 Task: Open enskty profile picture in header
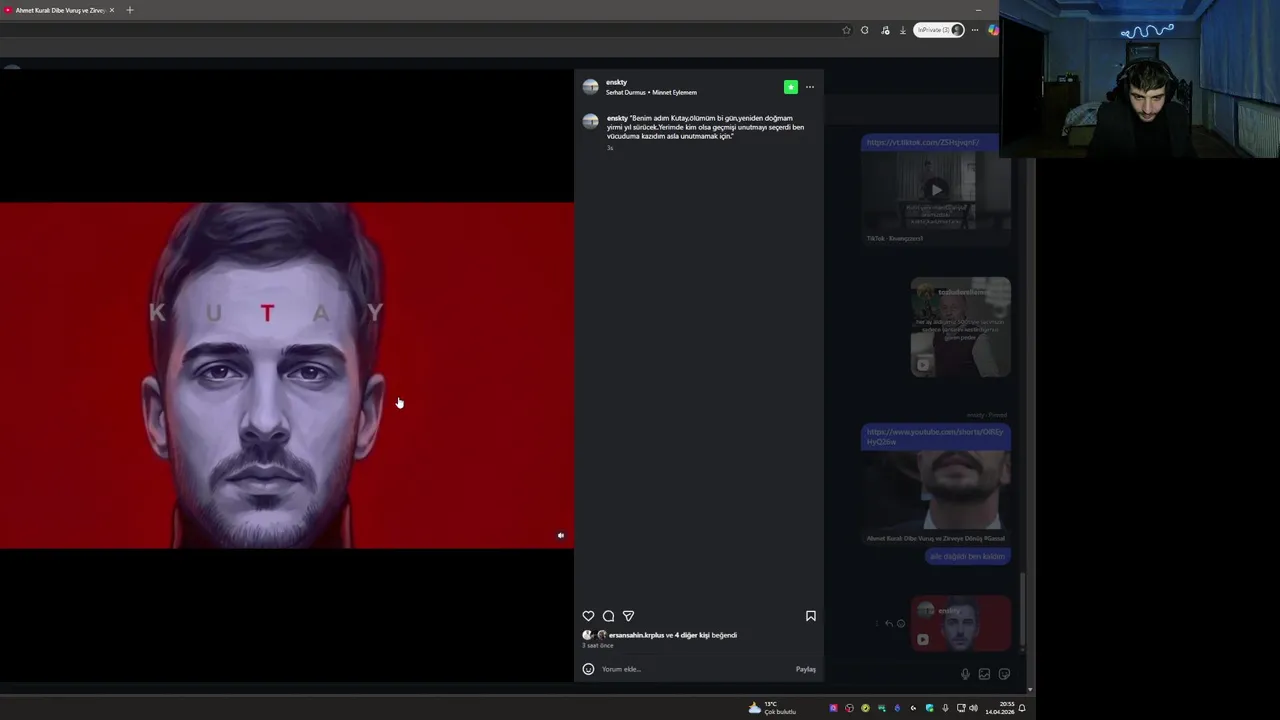(590, 87)
